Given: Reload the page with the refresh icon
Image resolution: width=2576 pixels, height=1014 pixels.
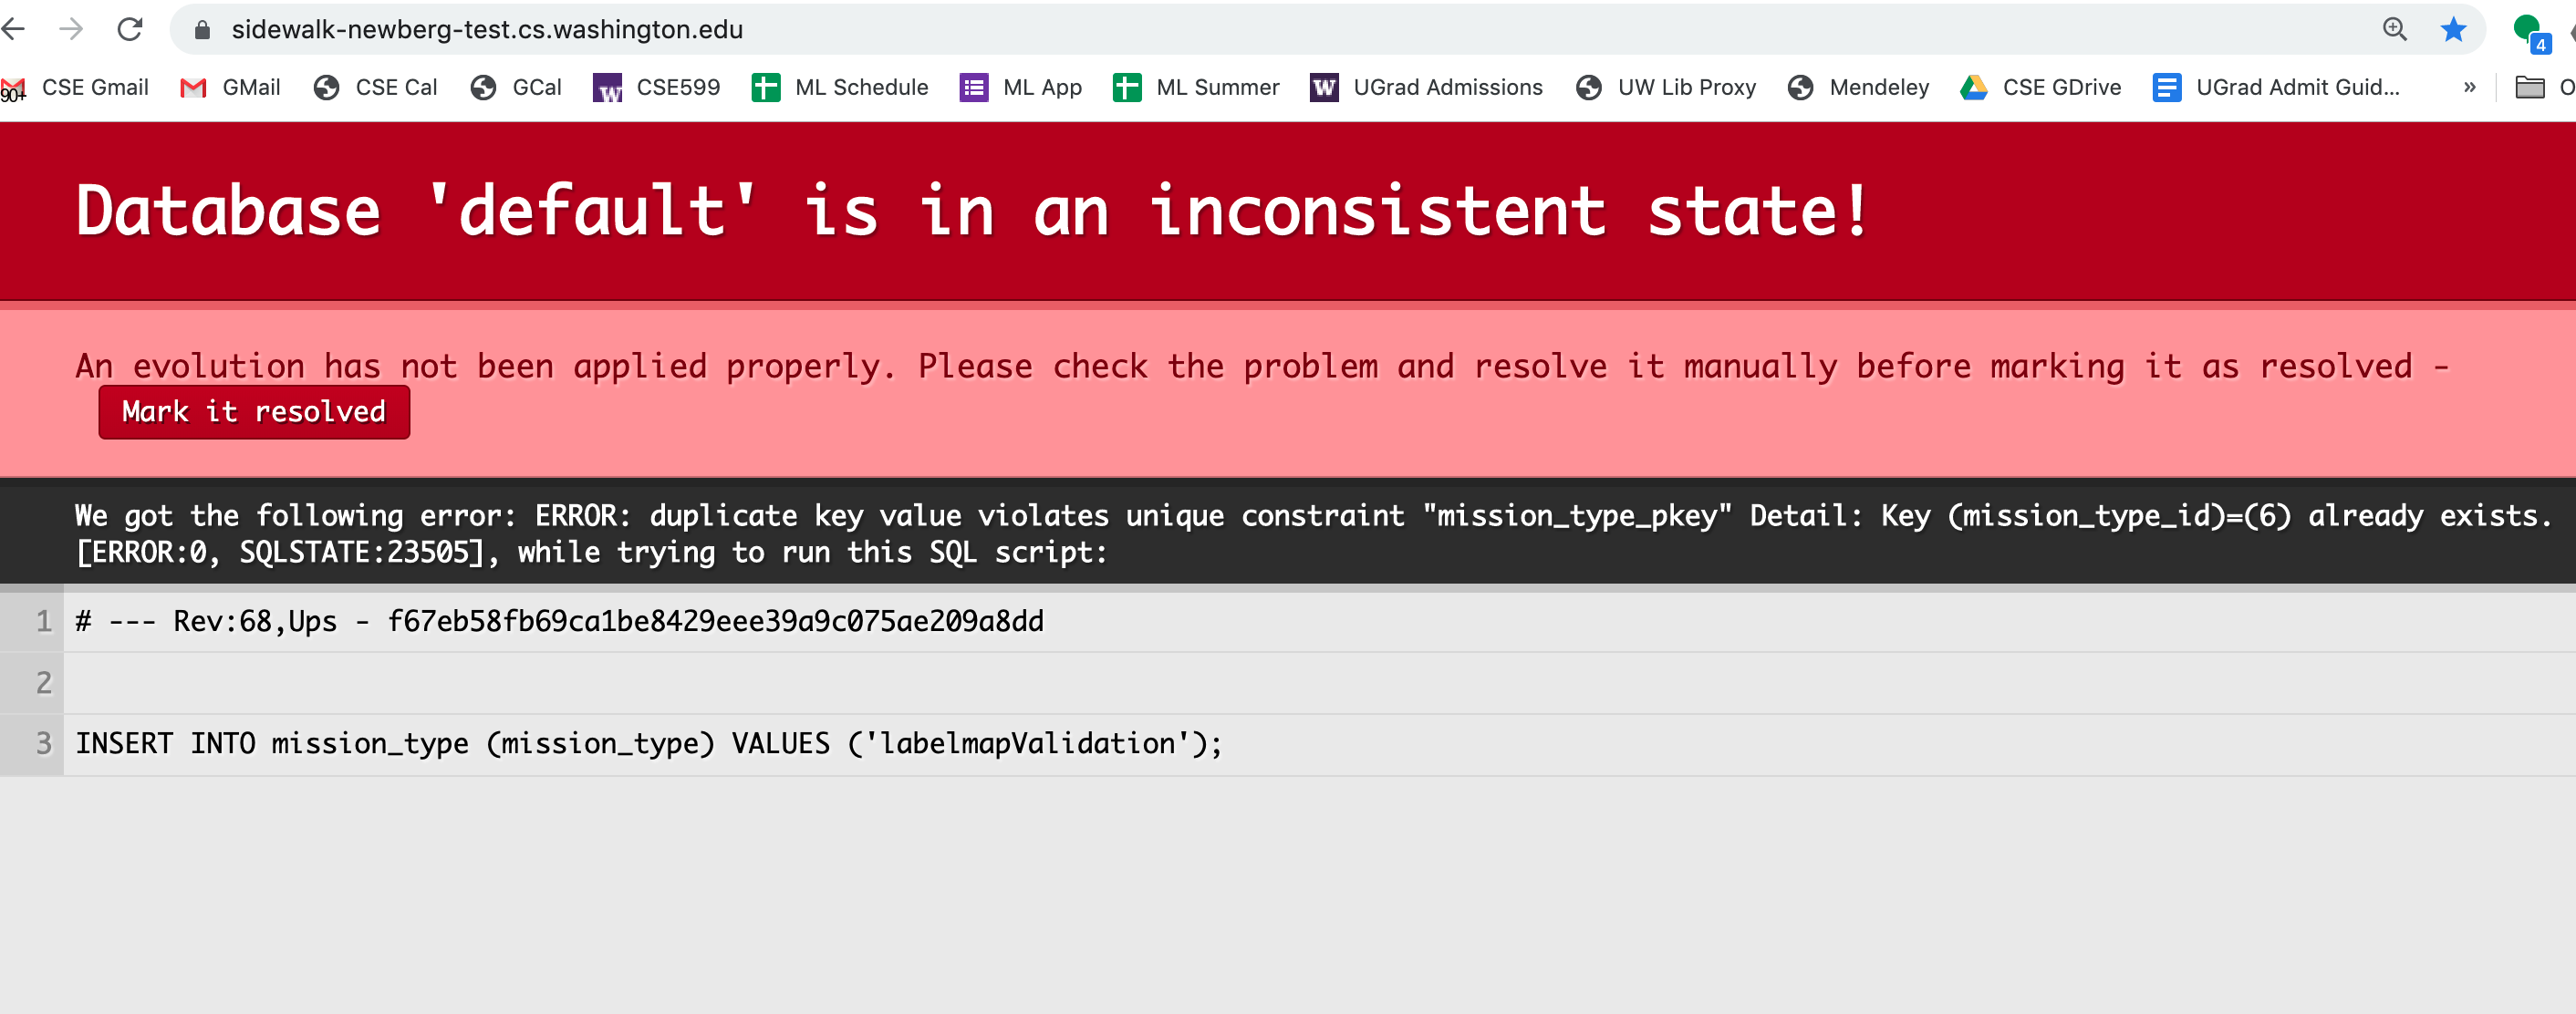Looking at the screenshot, I should coord(130,29).
